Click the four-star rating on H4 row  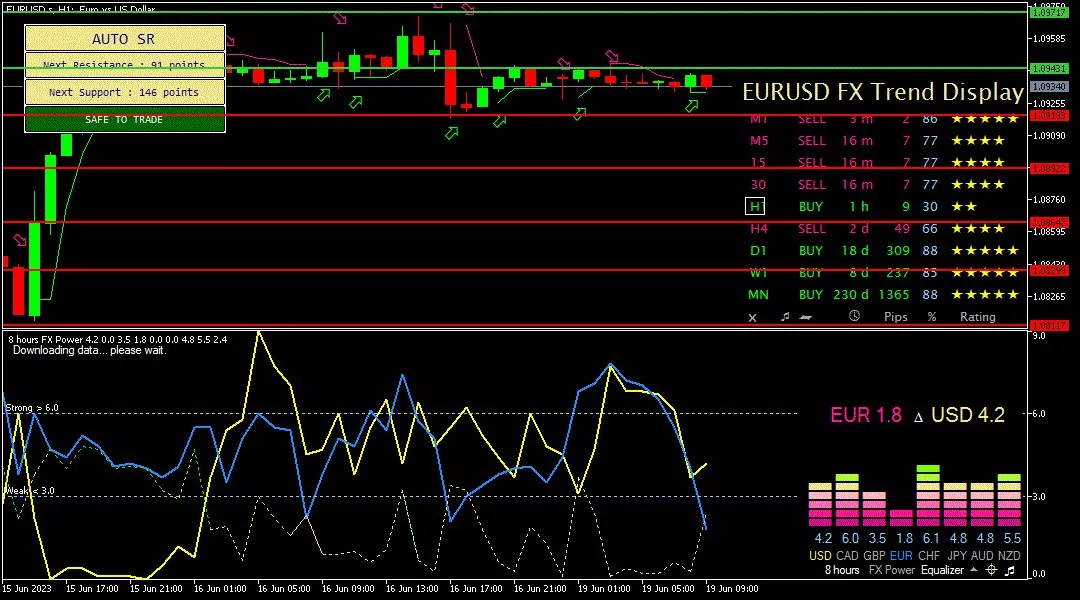point(977,229)
